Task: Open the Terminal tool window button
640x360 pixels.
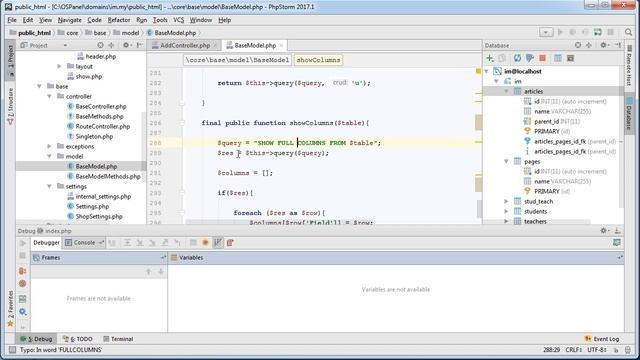Action: [x=118, y=339]
